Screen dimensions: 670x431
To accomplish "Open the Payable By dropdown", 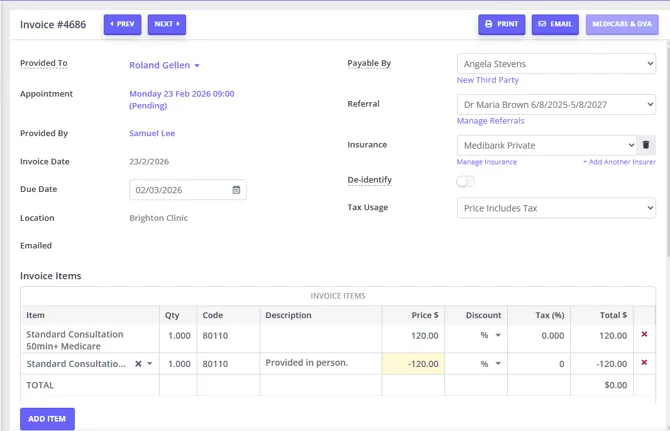I will 556,64.
